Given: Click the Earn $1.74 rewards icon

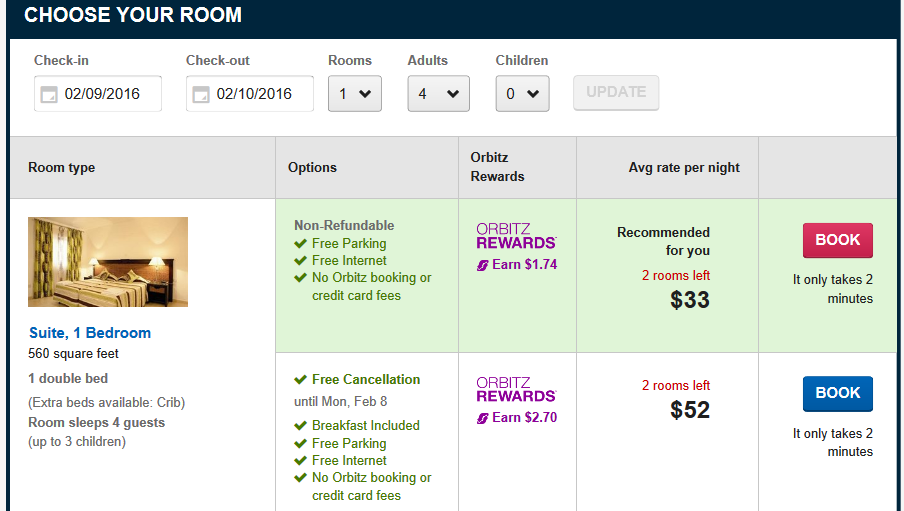Looking at the screenshot, I should coord(483,265).
